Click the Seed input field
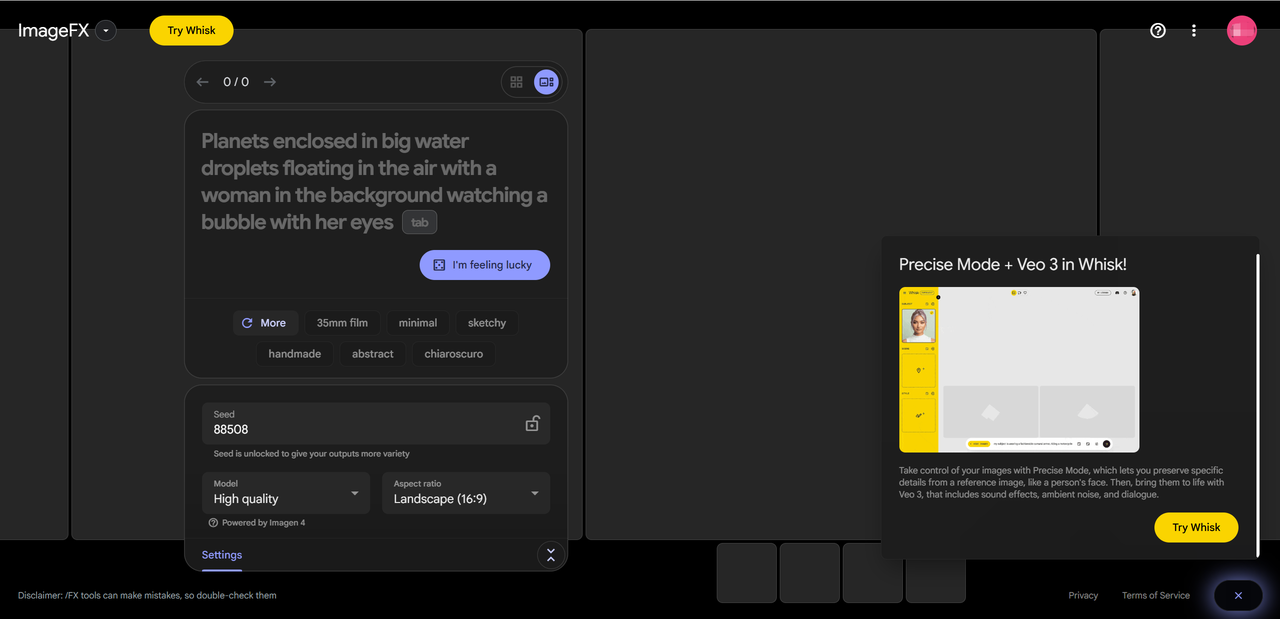The height and width of the screenshot is (619, 1280). click(360, 429)
